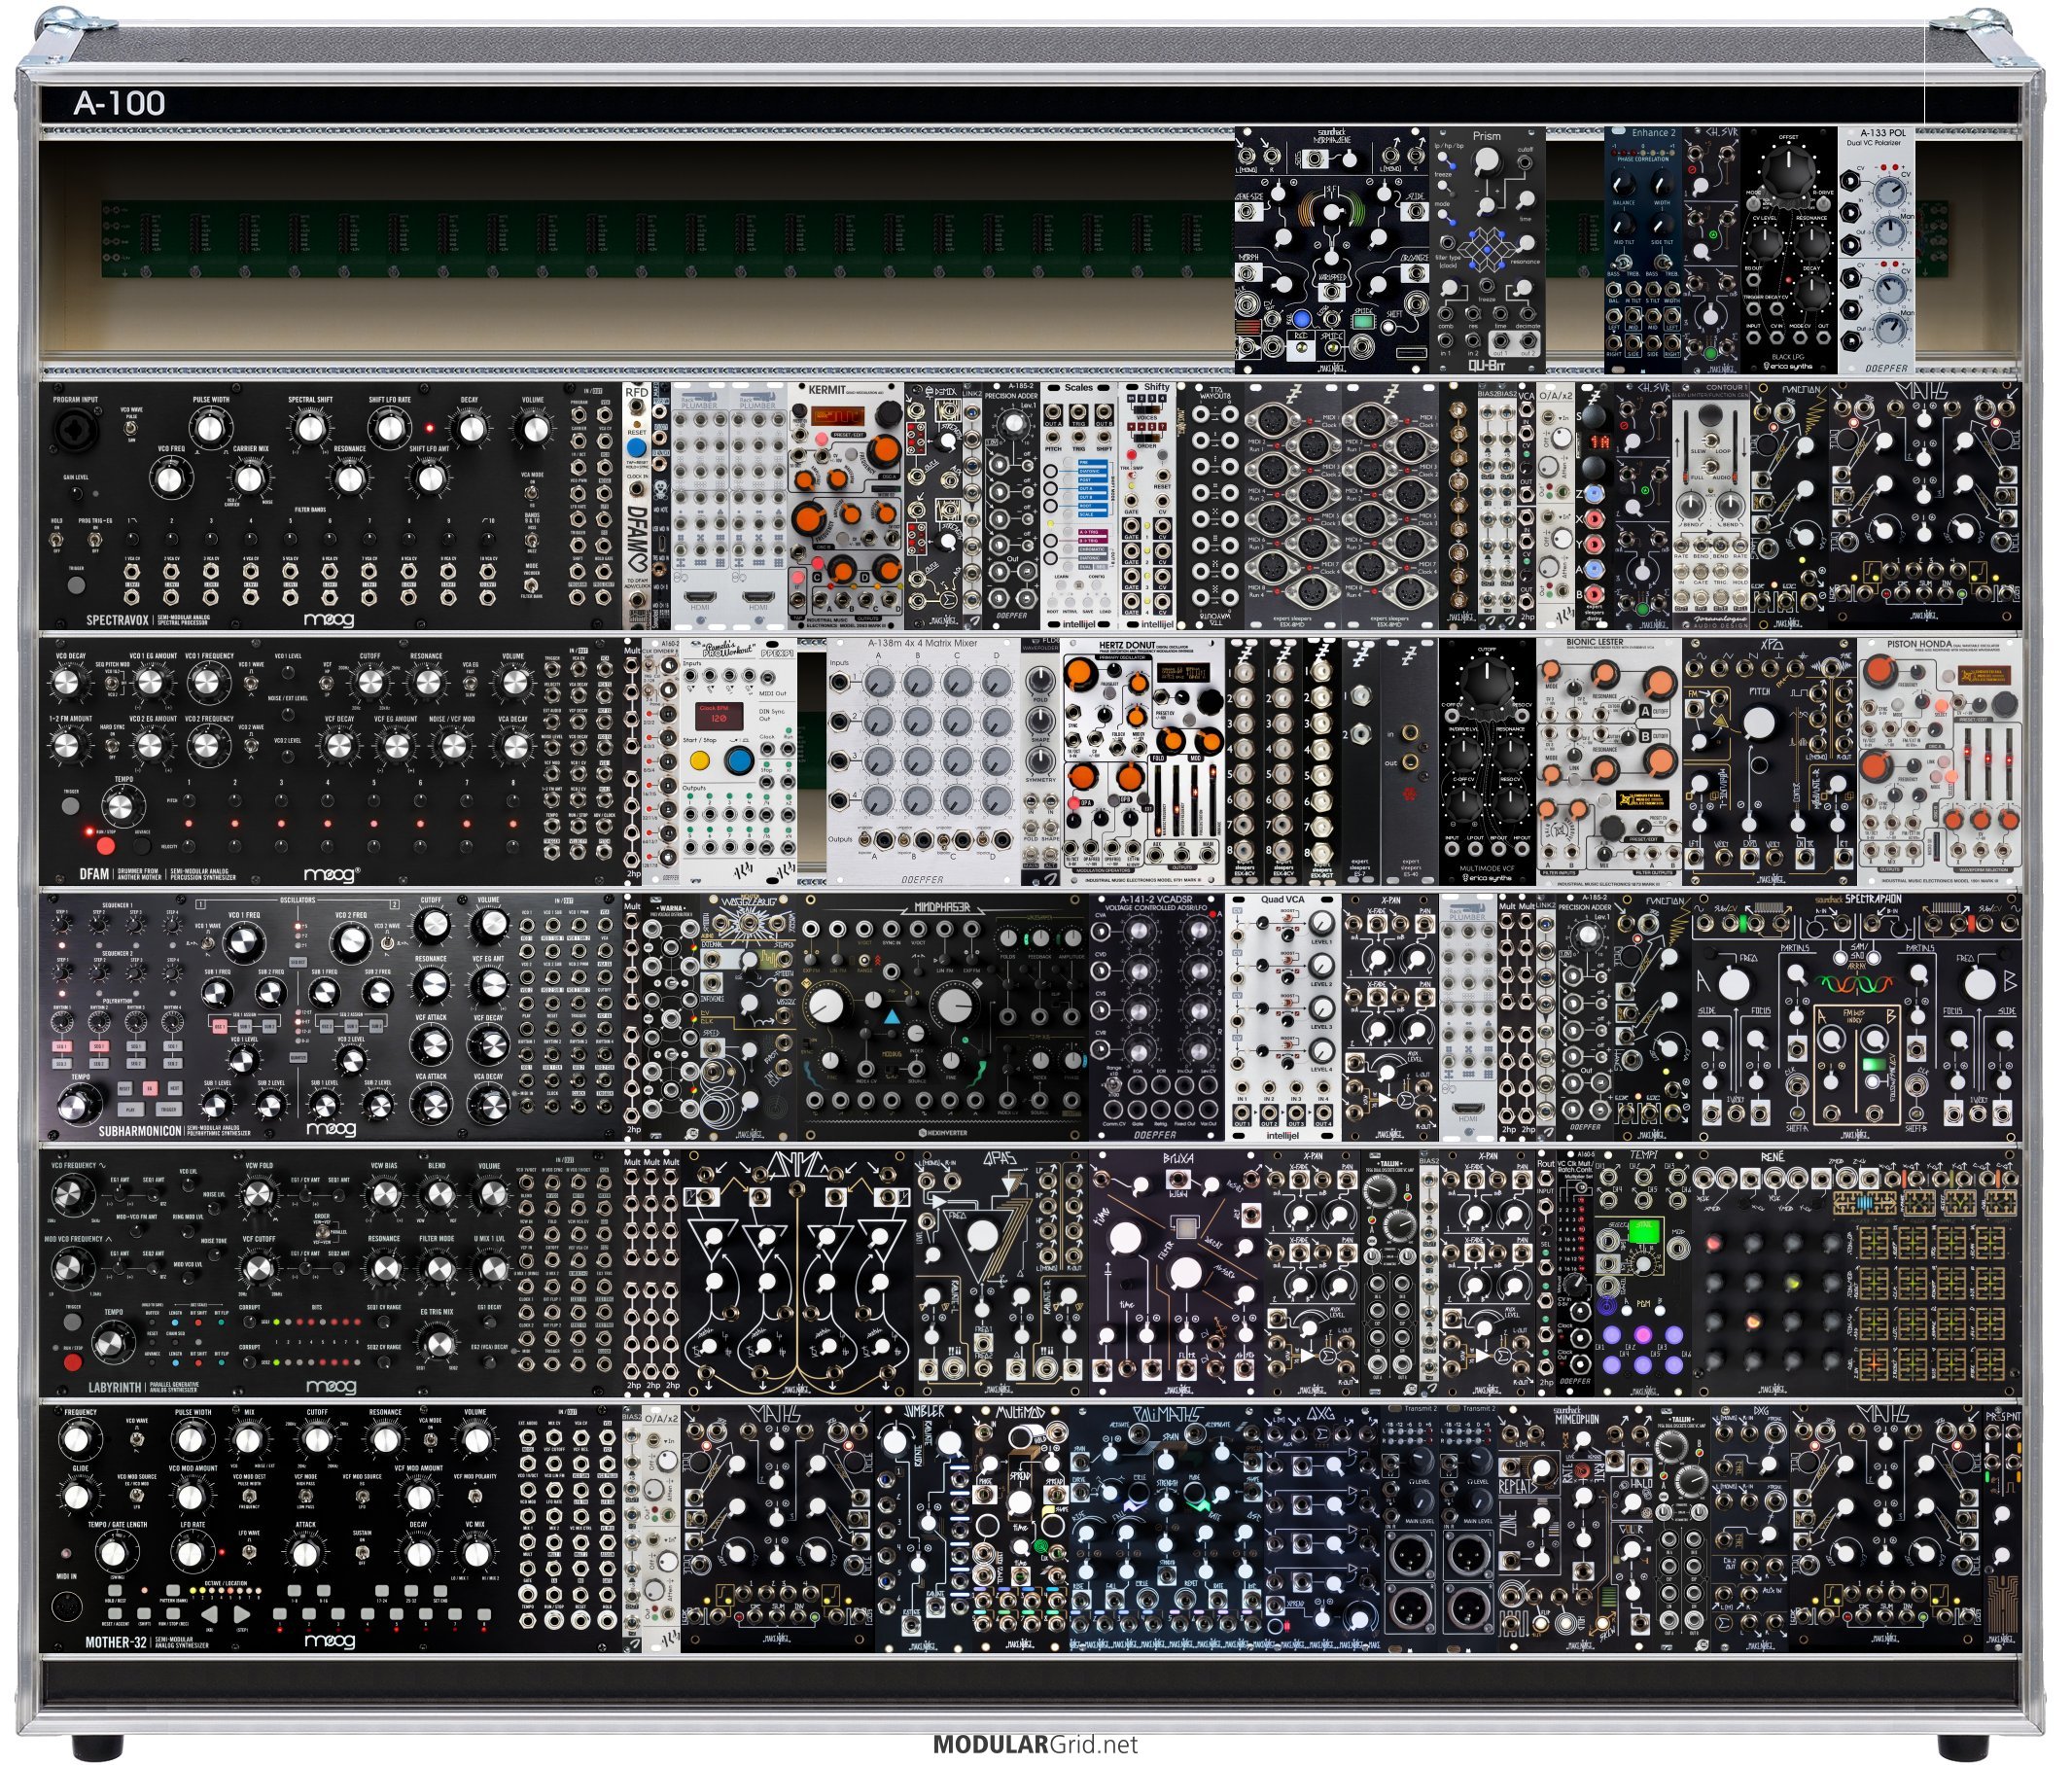Screen dimensions: 2072x1765
Task: Click the blue encoder on Pamela's Pro Workout
Action: pyautogui.click(x=739, y=761)
